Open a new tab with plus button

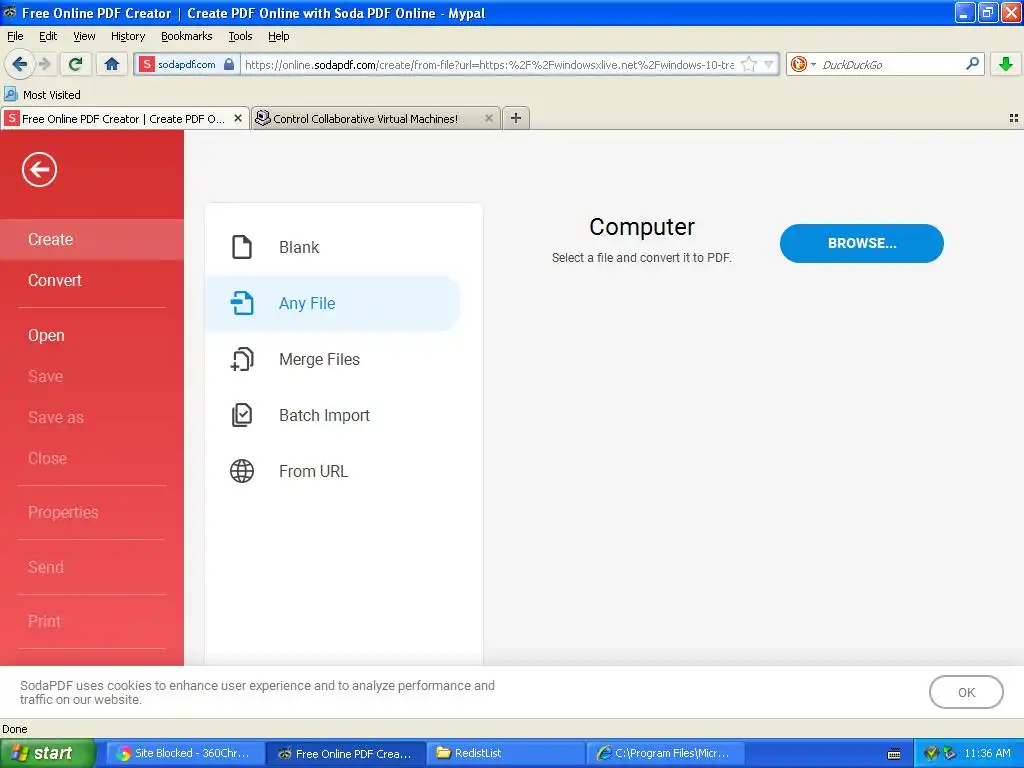click(516, 118)
